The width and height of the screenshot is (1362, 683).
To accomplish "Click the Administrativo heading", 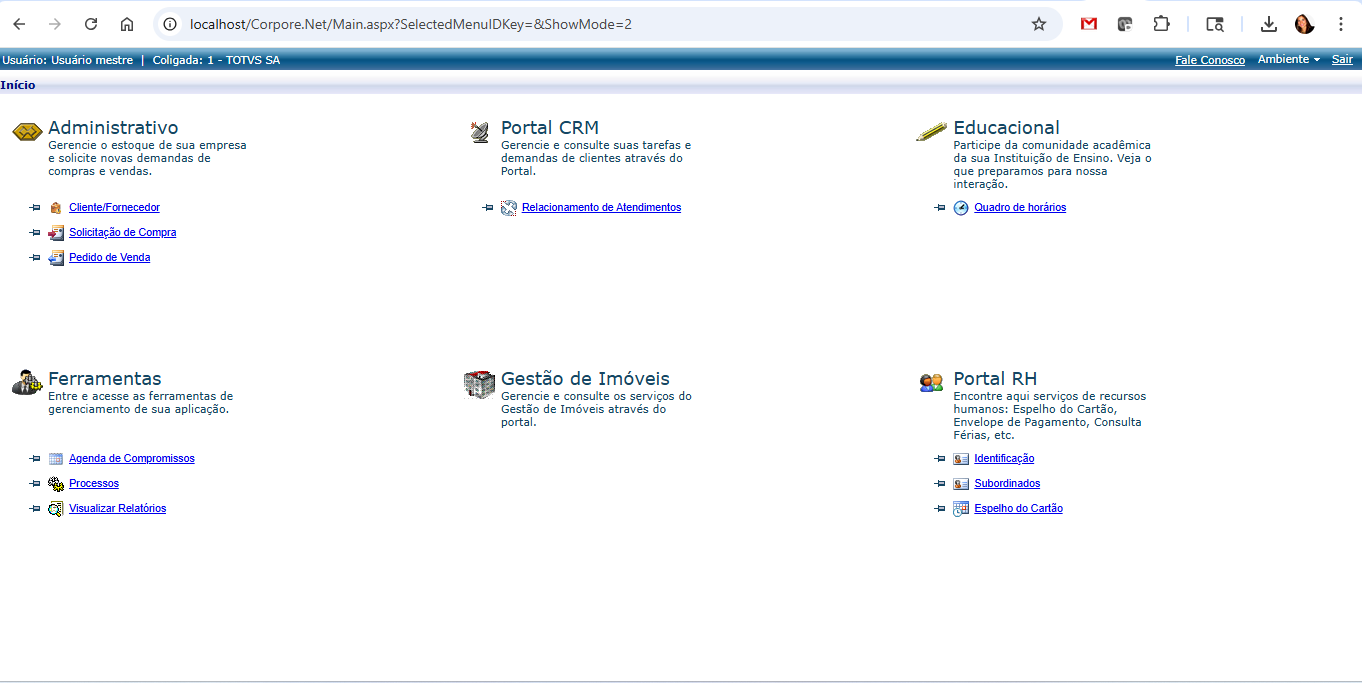I will pyautogui.click(x=113, y=127).
